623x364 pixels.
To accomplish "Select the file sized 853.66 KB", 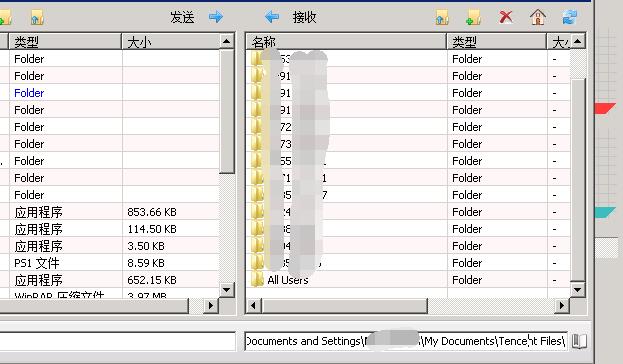I will [x=152, y=212].
